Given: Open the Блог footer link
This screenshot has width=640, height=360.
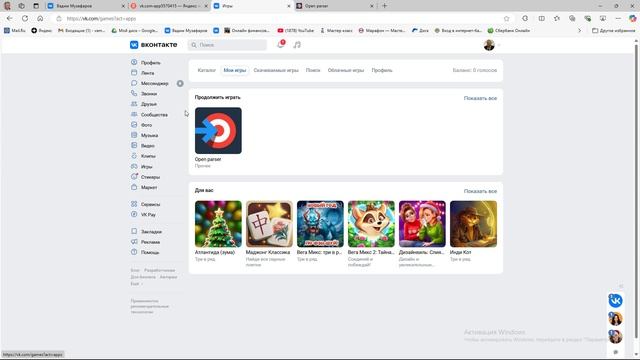Looking at the screenshot, I should pyautogui.click(x=135, y=270).
